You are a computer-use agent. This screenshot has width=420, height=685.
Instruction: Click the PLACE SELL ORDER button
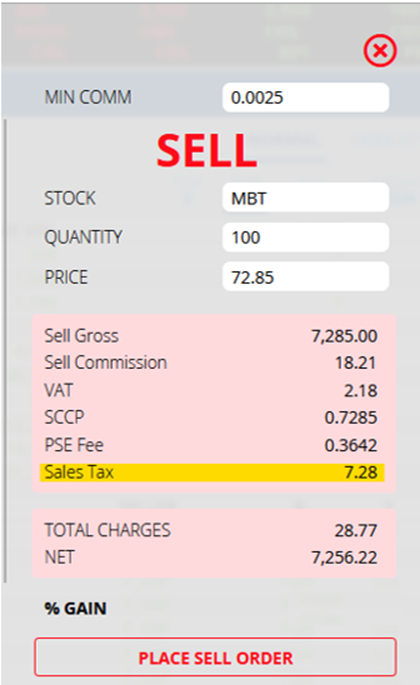coord(215,657)
